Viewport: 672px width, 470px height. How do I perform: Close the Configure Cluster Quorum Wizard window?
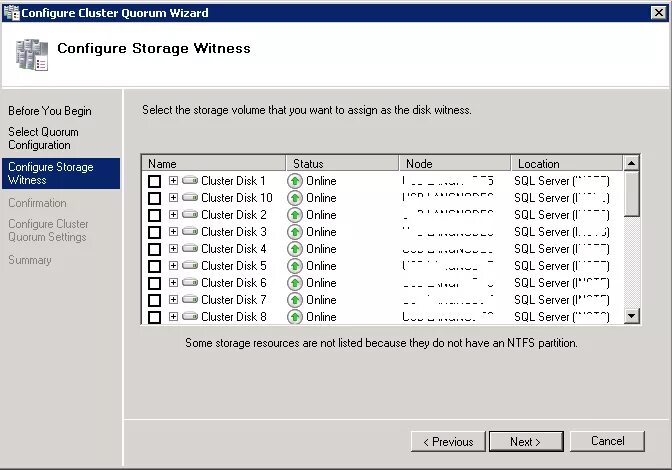(x=659, y=13)
